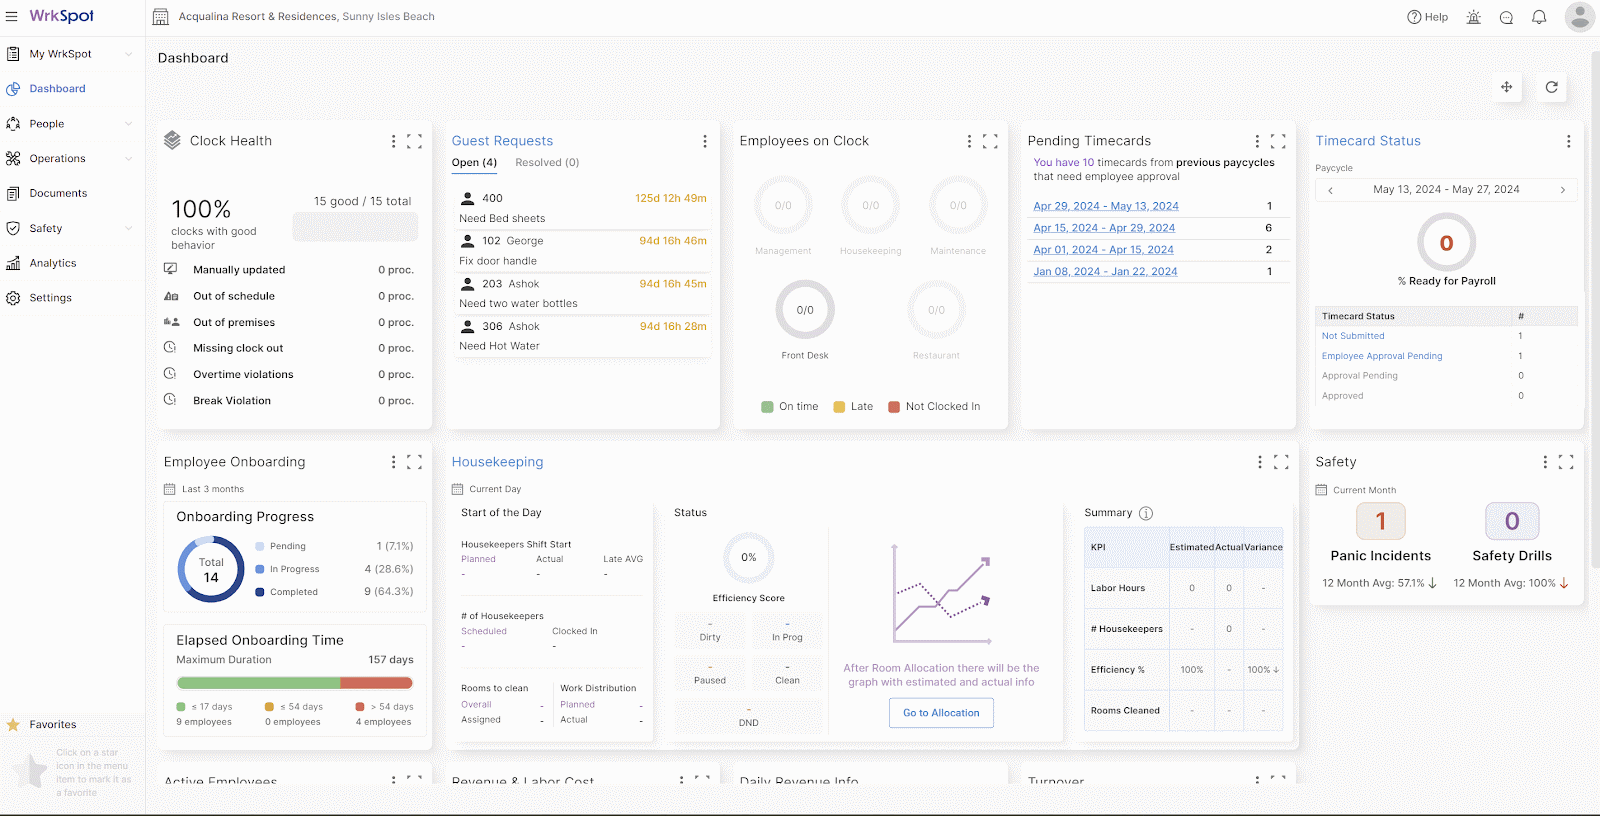
Task: Switch to the Resolved (0) tab
Action: (547, 163)
